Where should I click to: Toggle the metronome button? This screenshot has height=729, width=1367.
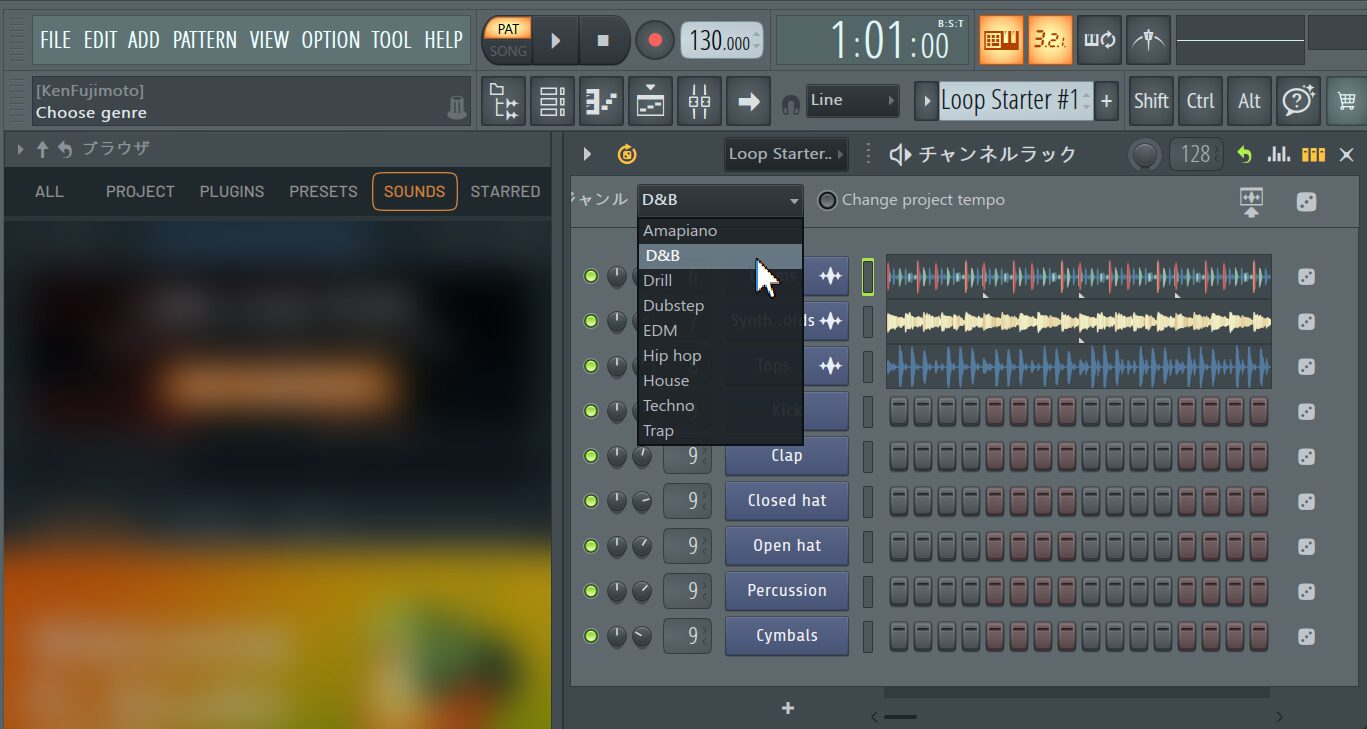coord(1149,40)
